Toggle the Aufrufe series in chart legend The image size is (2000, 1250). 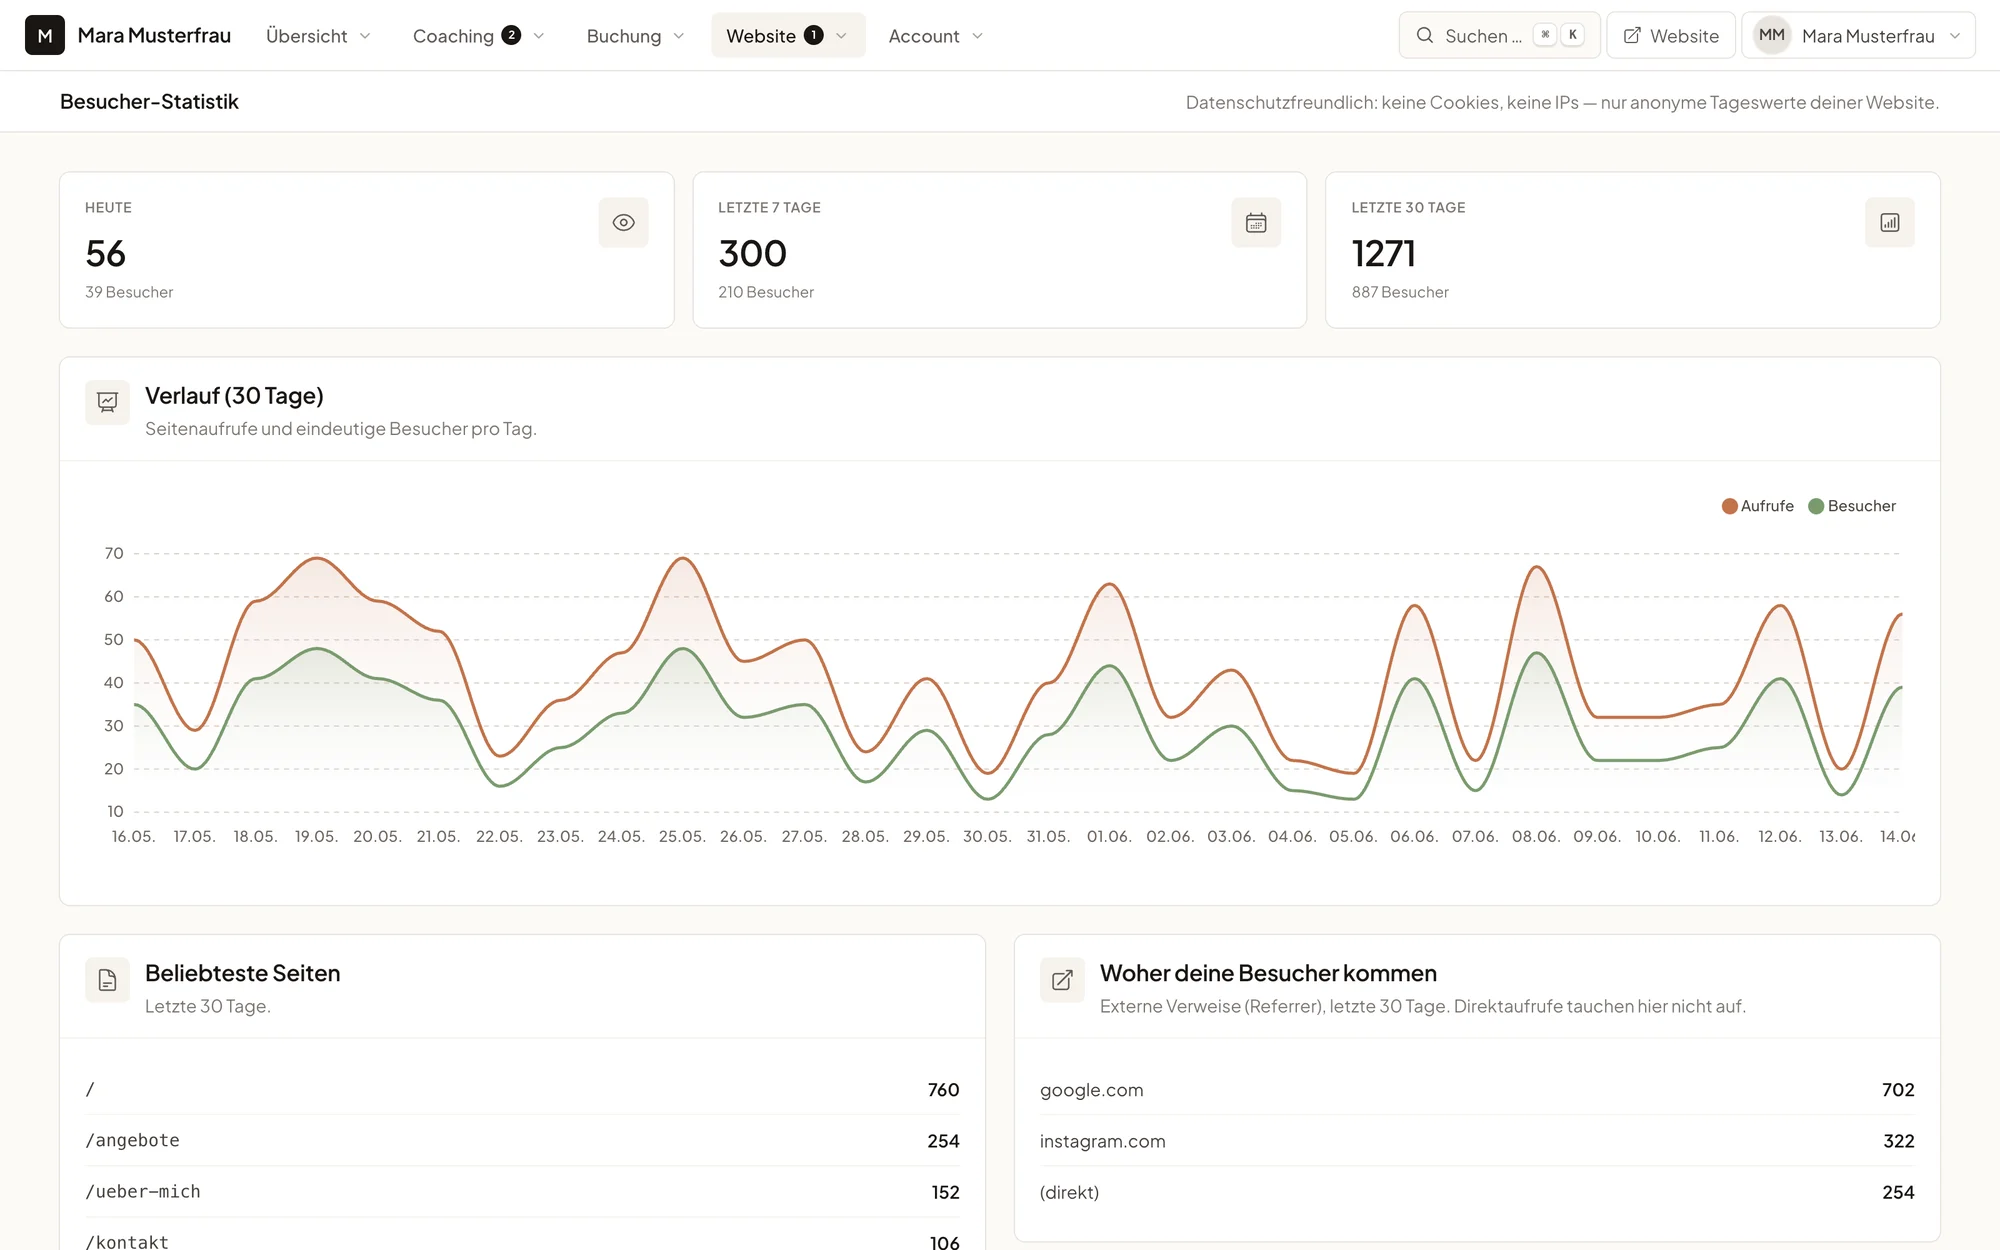tap(1757, 506)
